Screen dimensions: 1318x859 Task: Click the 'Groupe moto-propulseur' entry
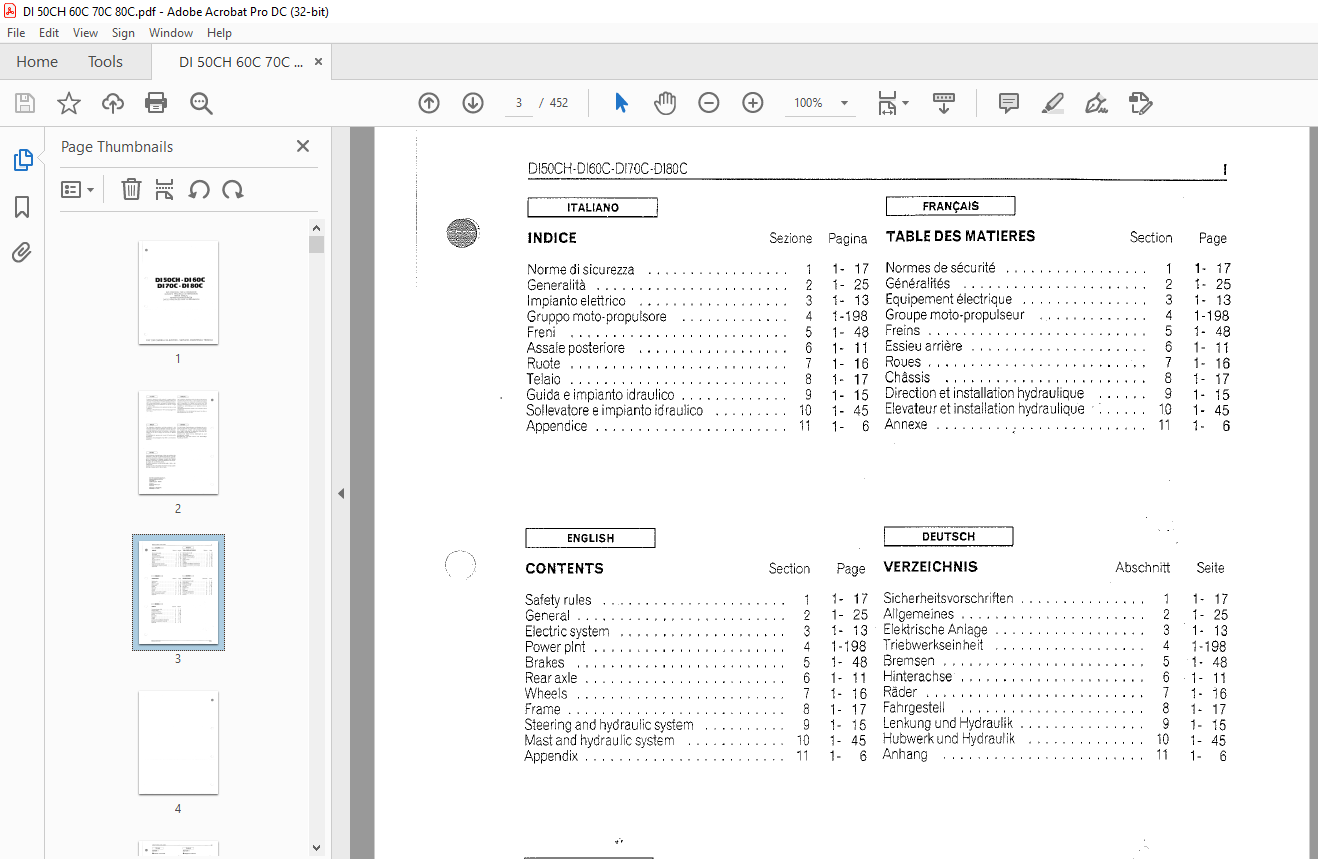[x=955, y=315]
